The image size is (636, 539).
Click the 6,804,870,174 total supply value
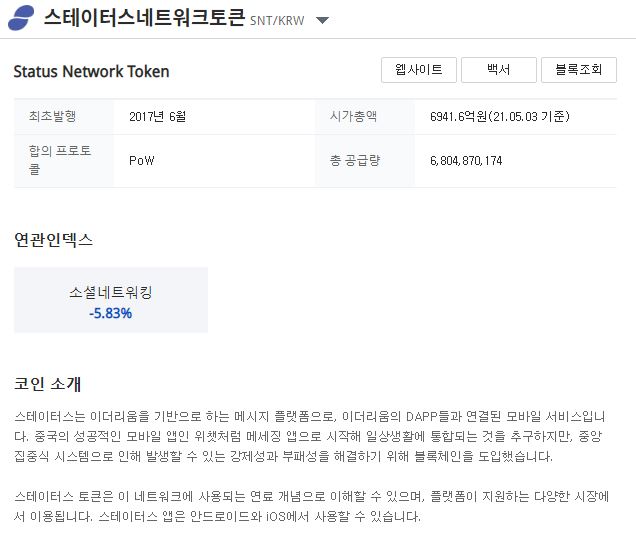(x=466, y=161)
